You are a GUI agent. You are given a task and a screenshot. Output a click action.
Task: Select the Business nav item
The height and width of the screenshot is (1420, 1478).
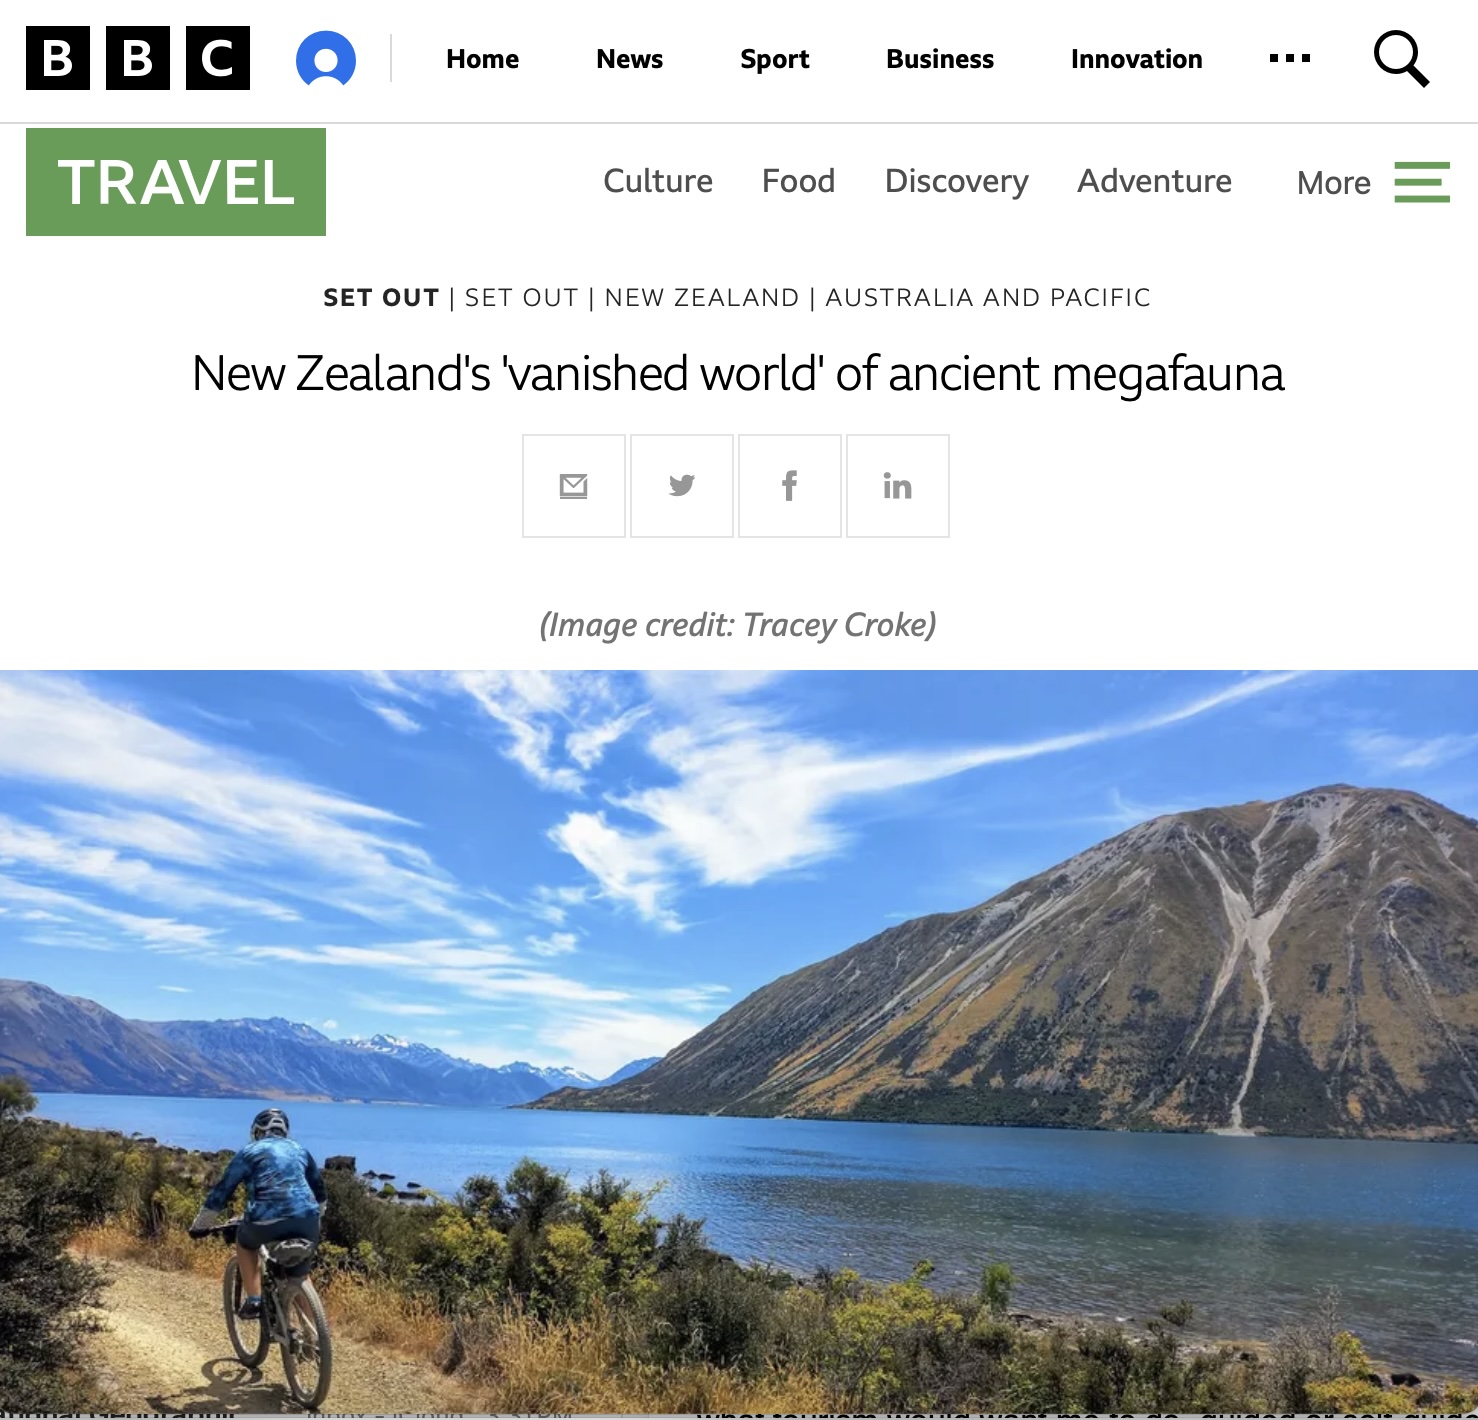(x=940, y=59)
